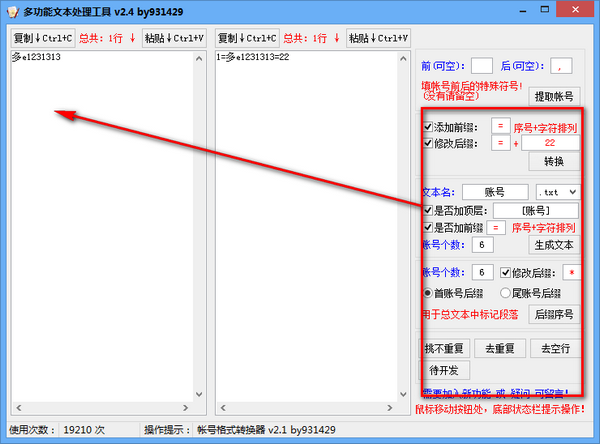This screenshot has height=444, width=600.
Task: Click the left text area's scrollbar up arrow
Action: click(197, 61)
